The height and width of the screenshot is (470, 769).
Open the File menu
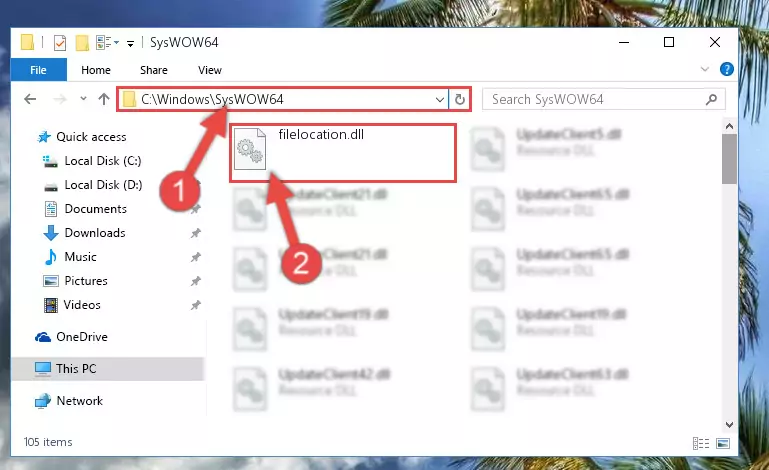pos(38,70)
